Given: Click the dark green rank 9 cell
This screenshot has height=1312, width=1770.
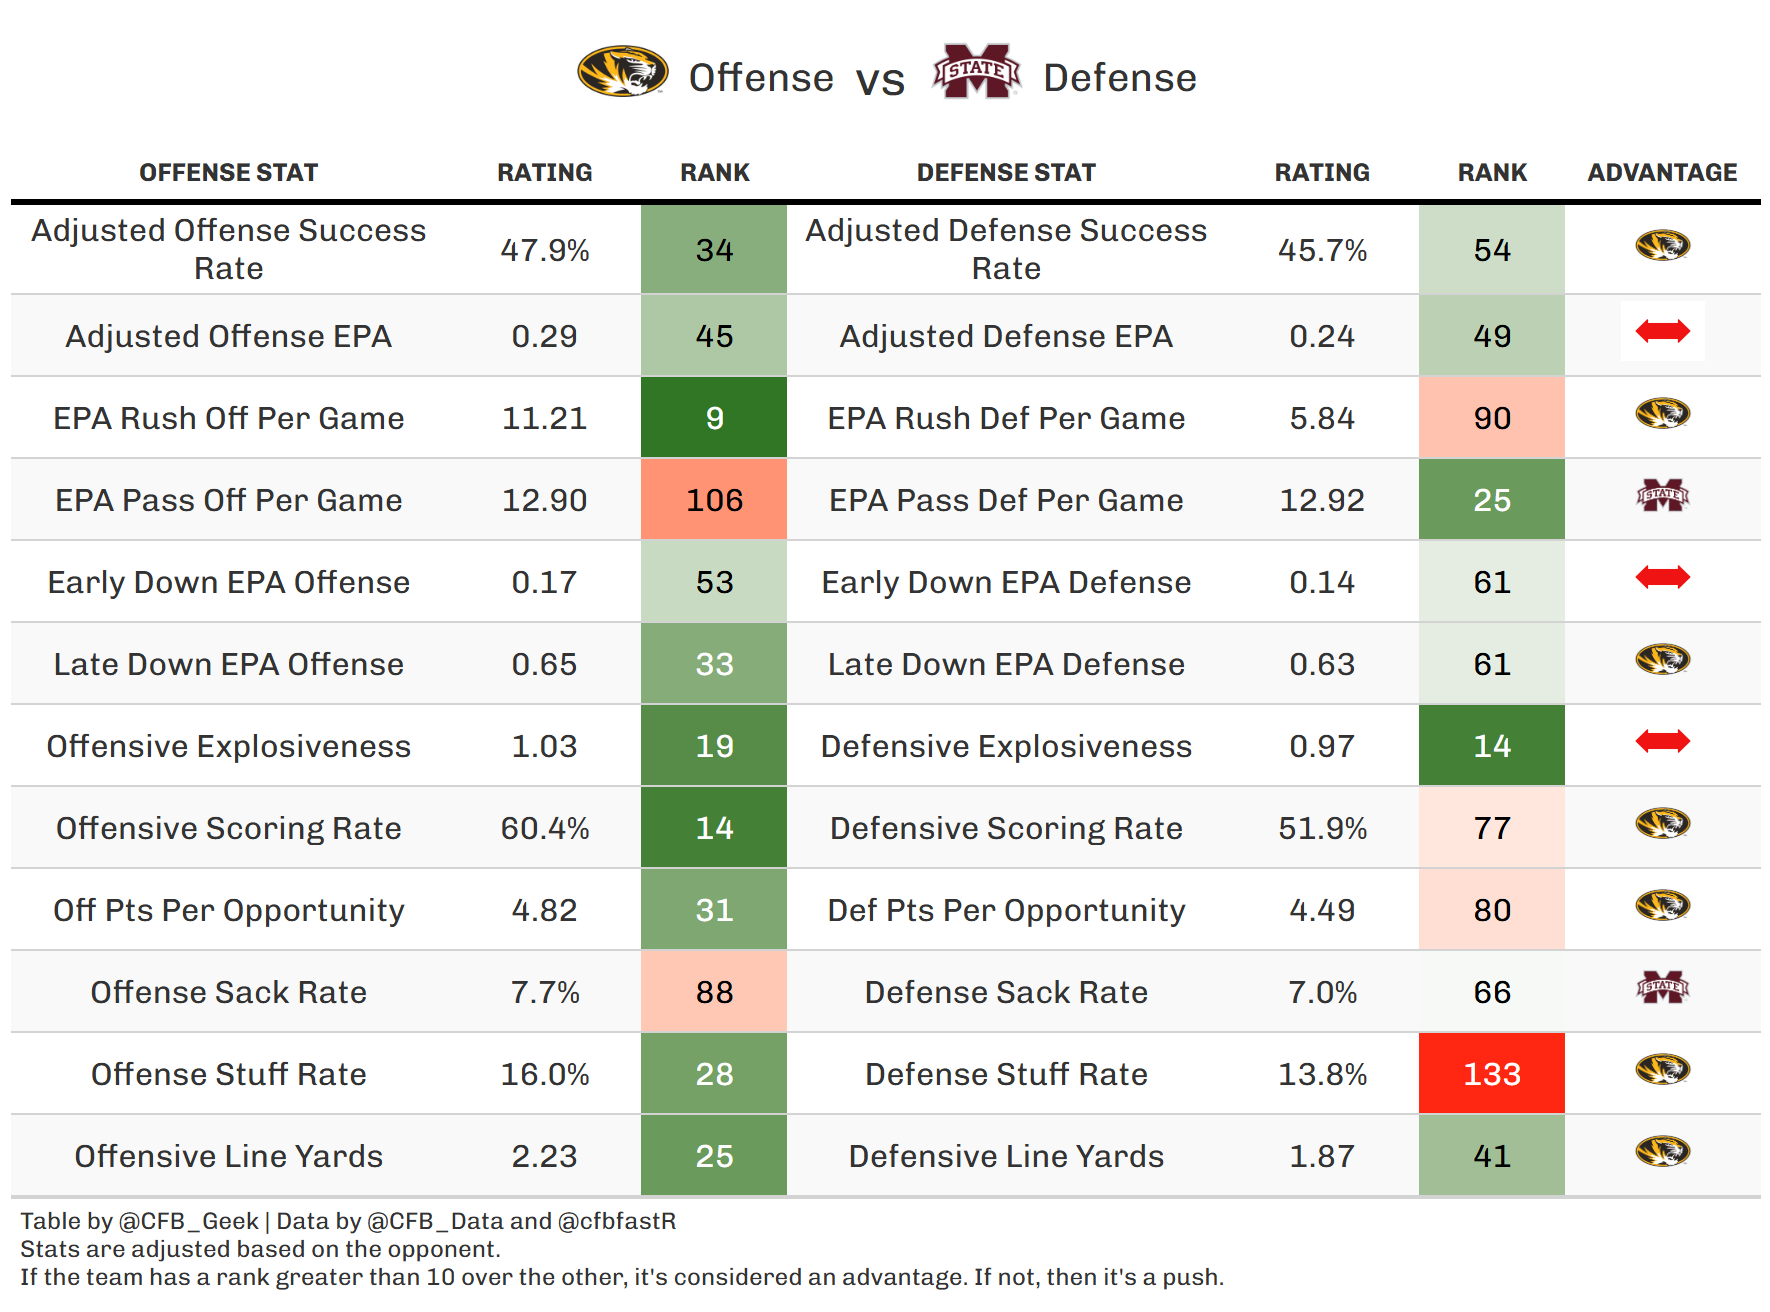Looking at the screenshot, I should click(x=714, y=418).
